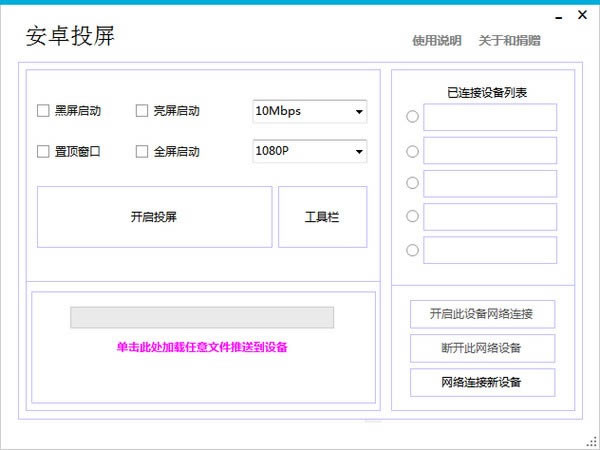Click the file transfer progress bar
The width and height of the screenshot is (600, 450).
(202, 317)
